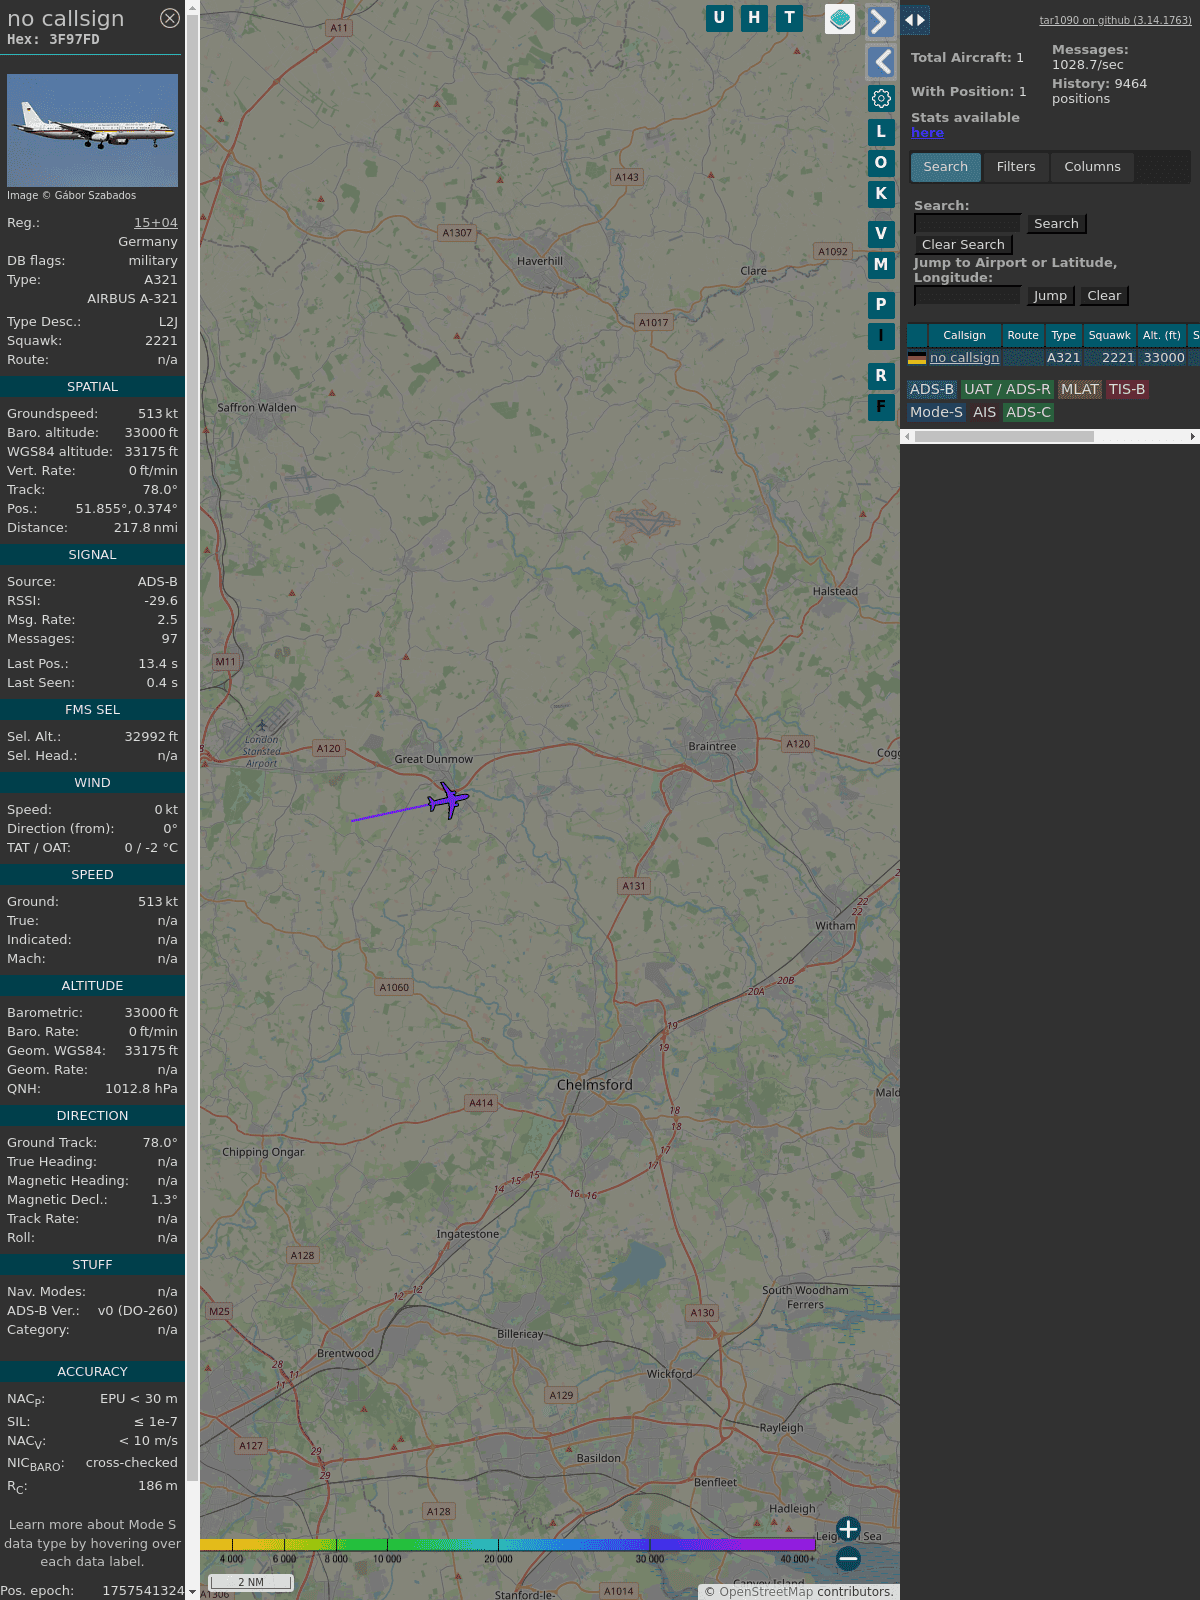Zoom in with the plus button
This screenshot has width=1200, height=1600.
point(848,1529)
